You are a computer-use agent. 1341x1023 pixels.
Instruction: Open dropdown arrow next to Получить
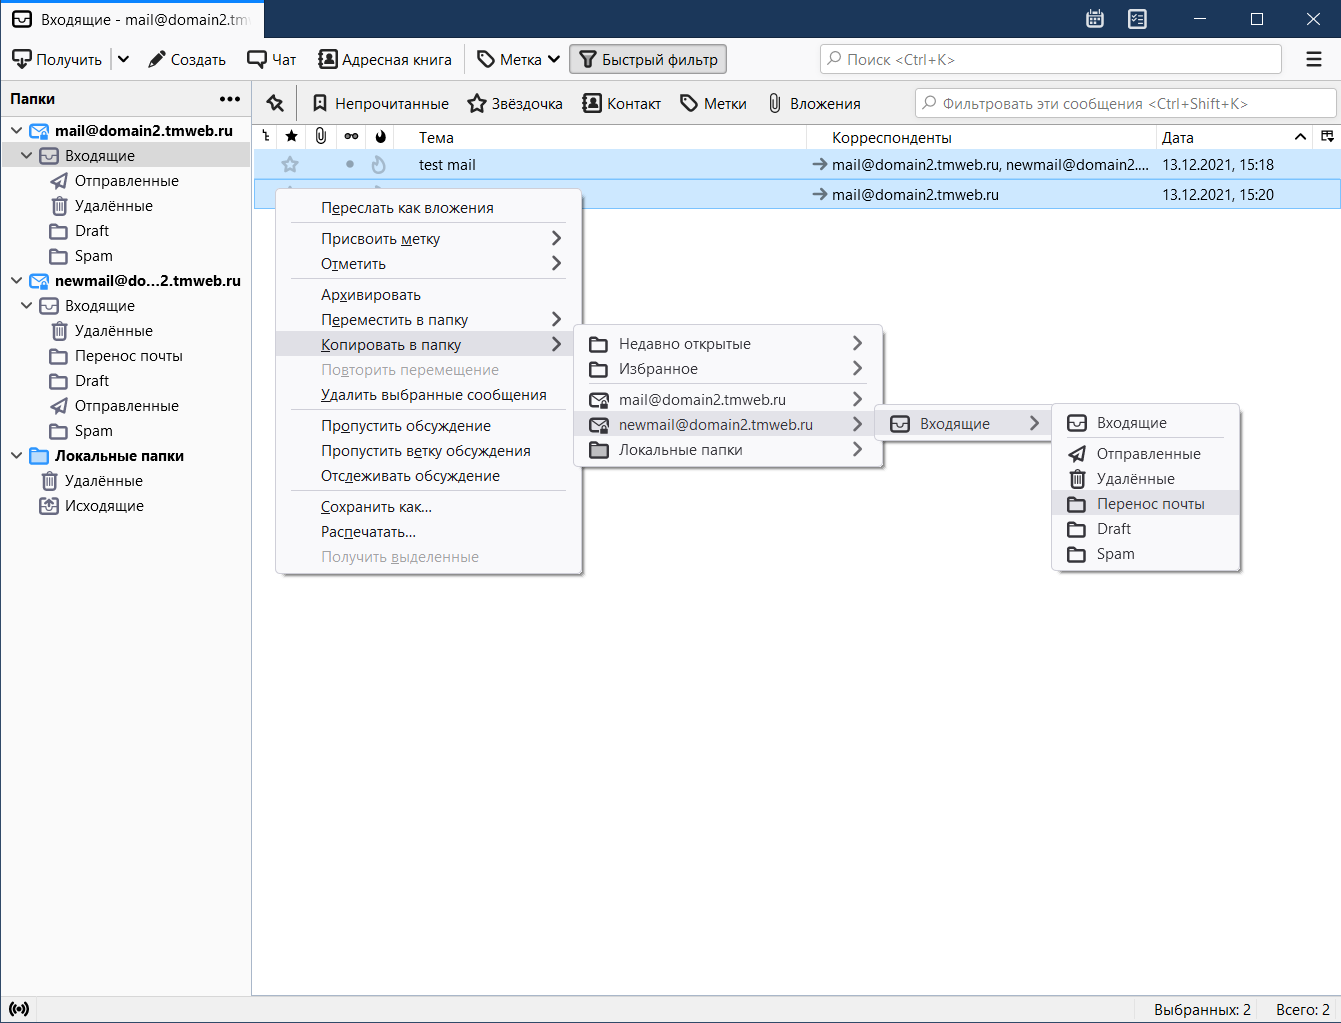[x=123, y=59]
